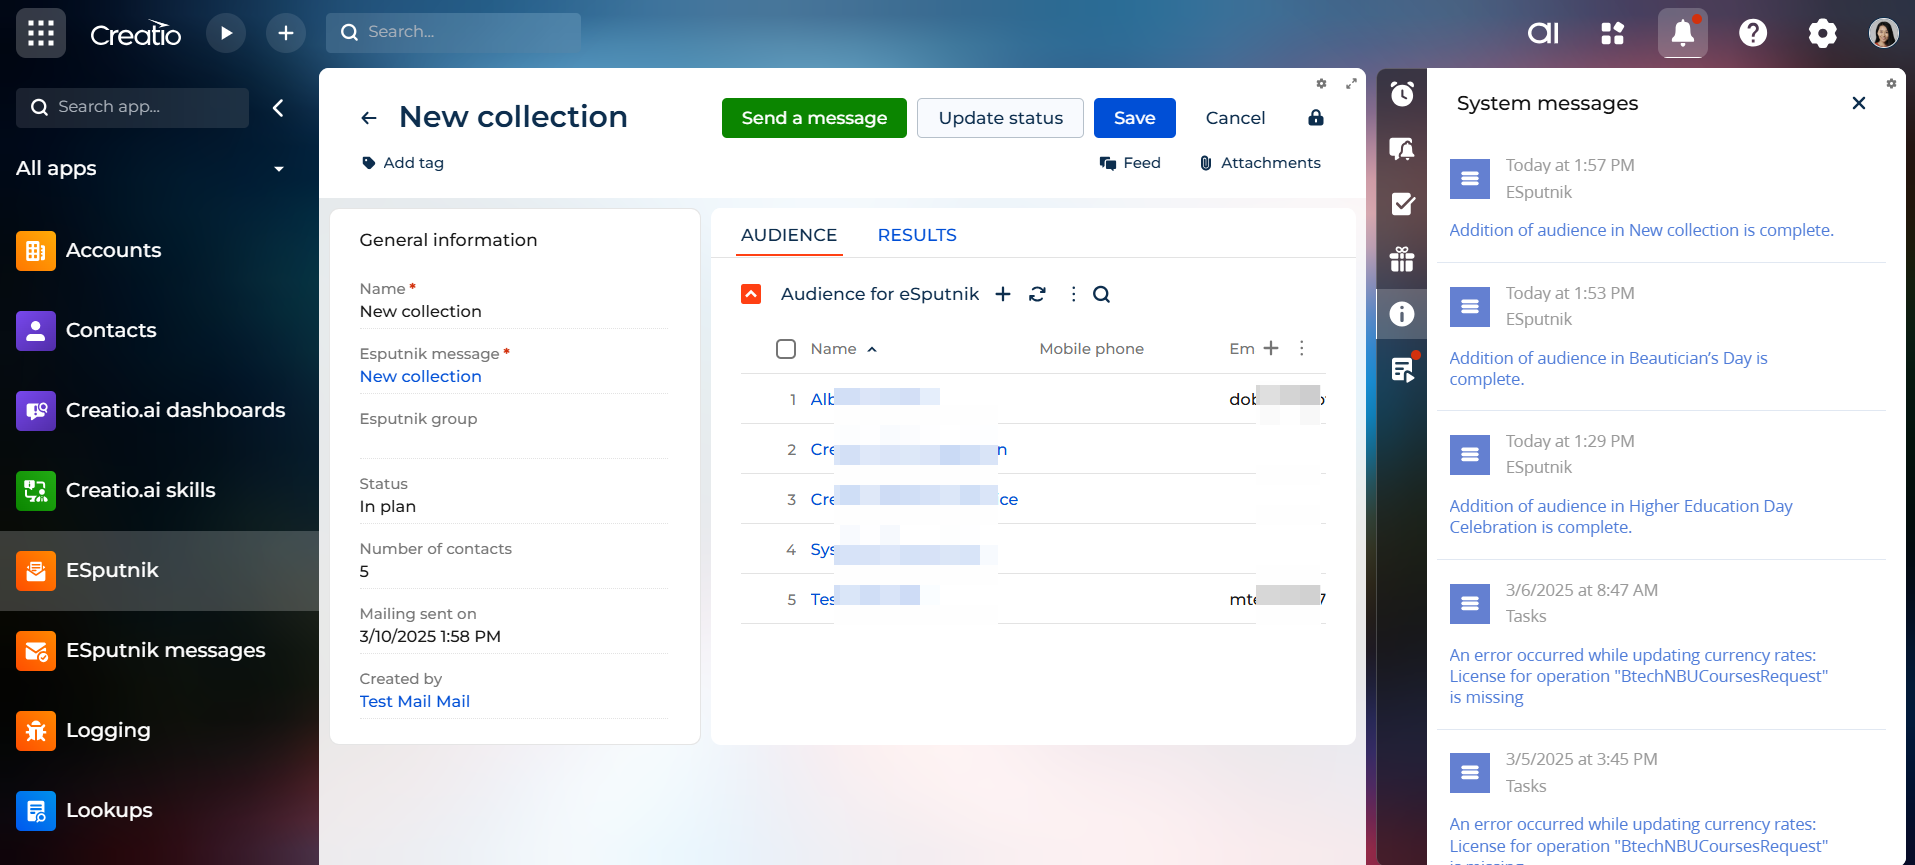
Task: Open Higher Education Day Celebration message
Action: point(1620,516)
